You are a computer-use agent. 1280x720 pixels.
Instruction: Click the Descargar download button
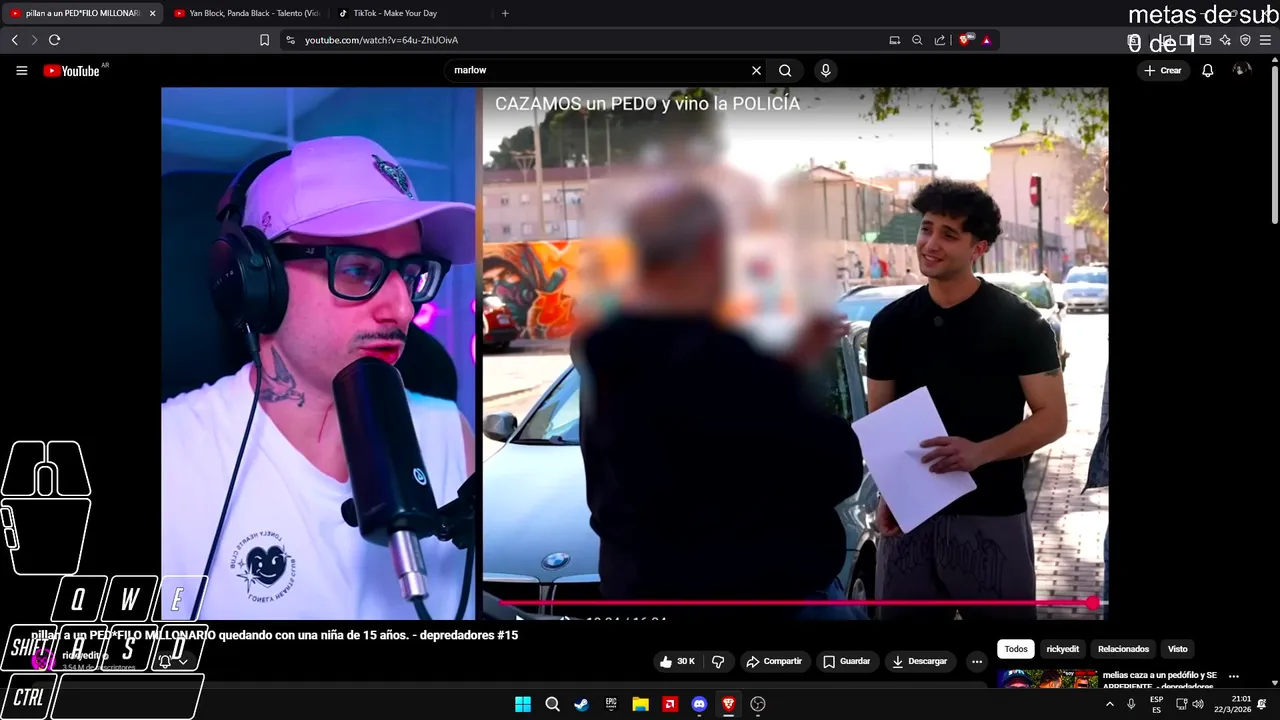point(920,661)
